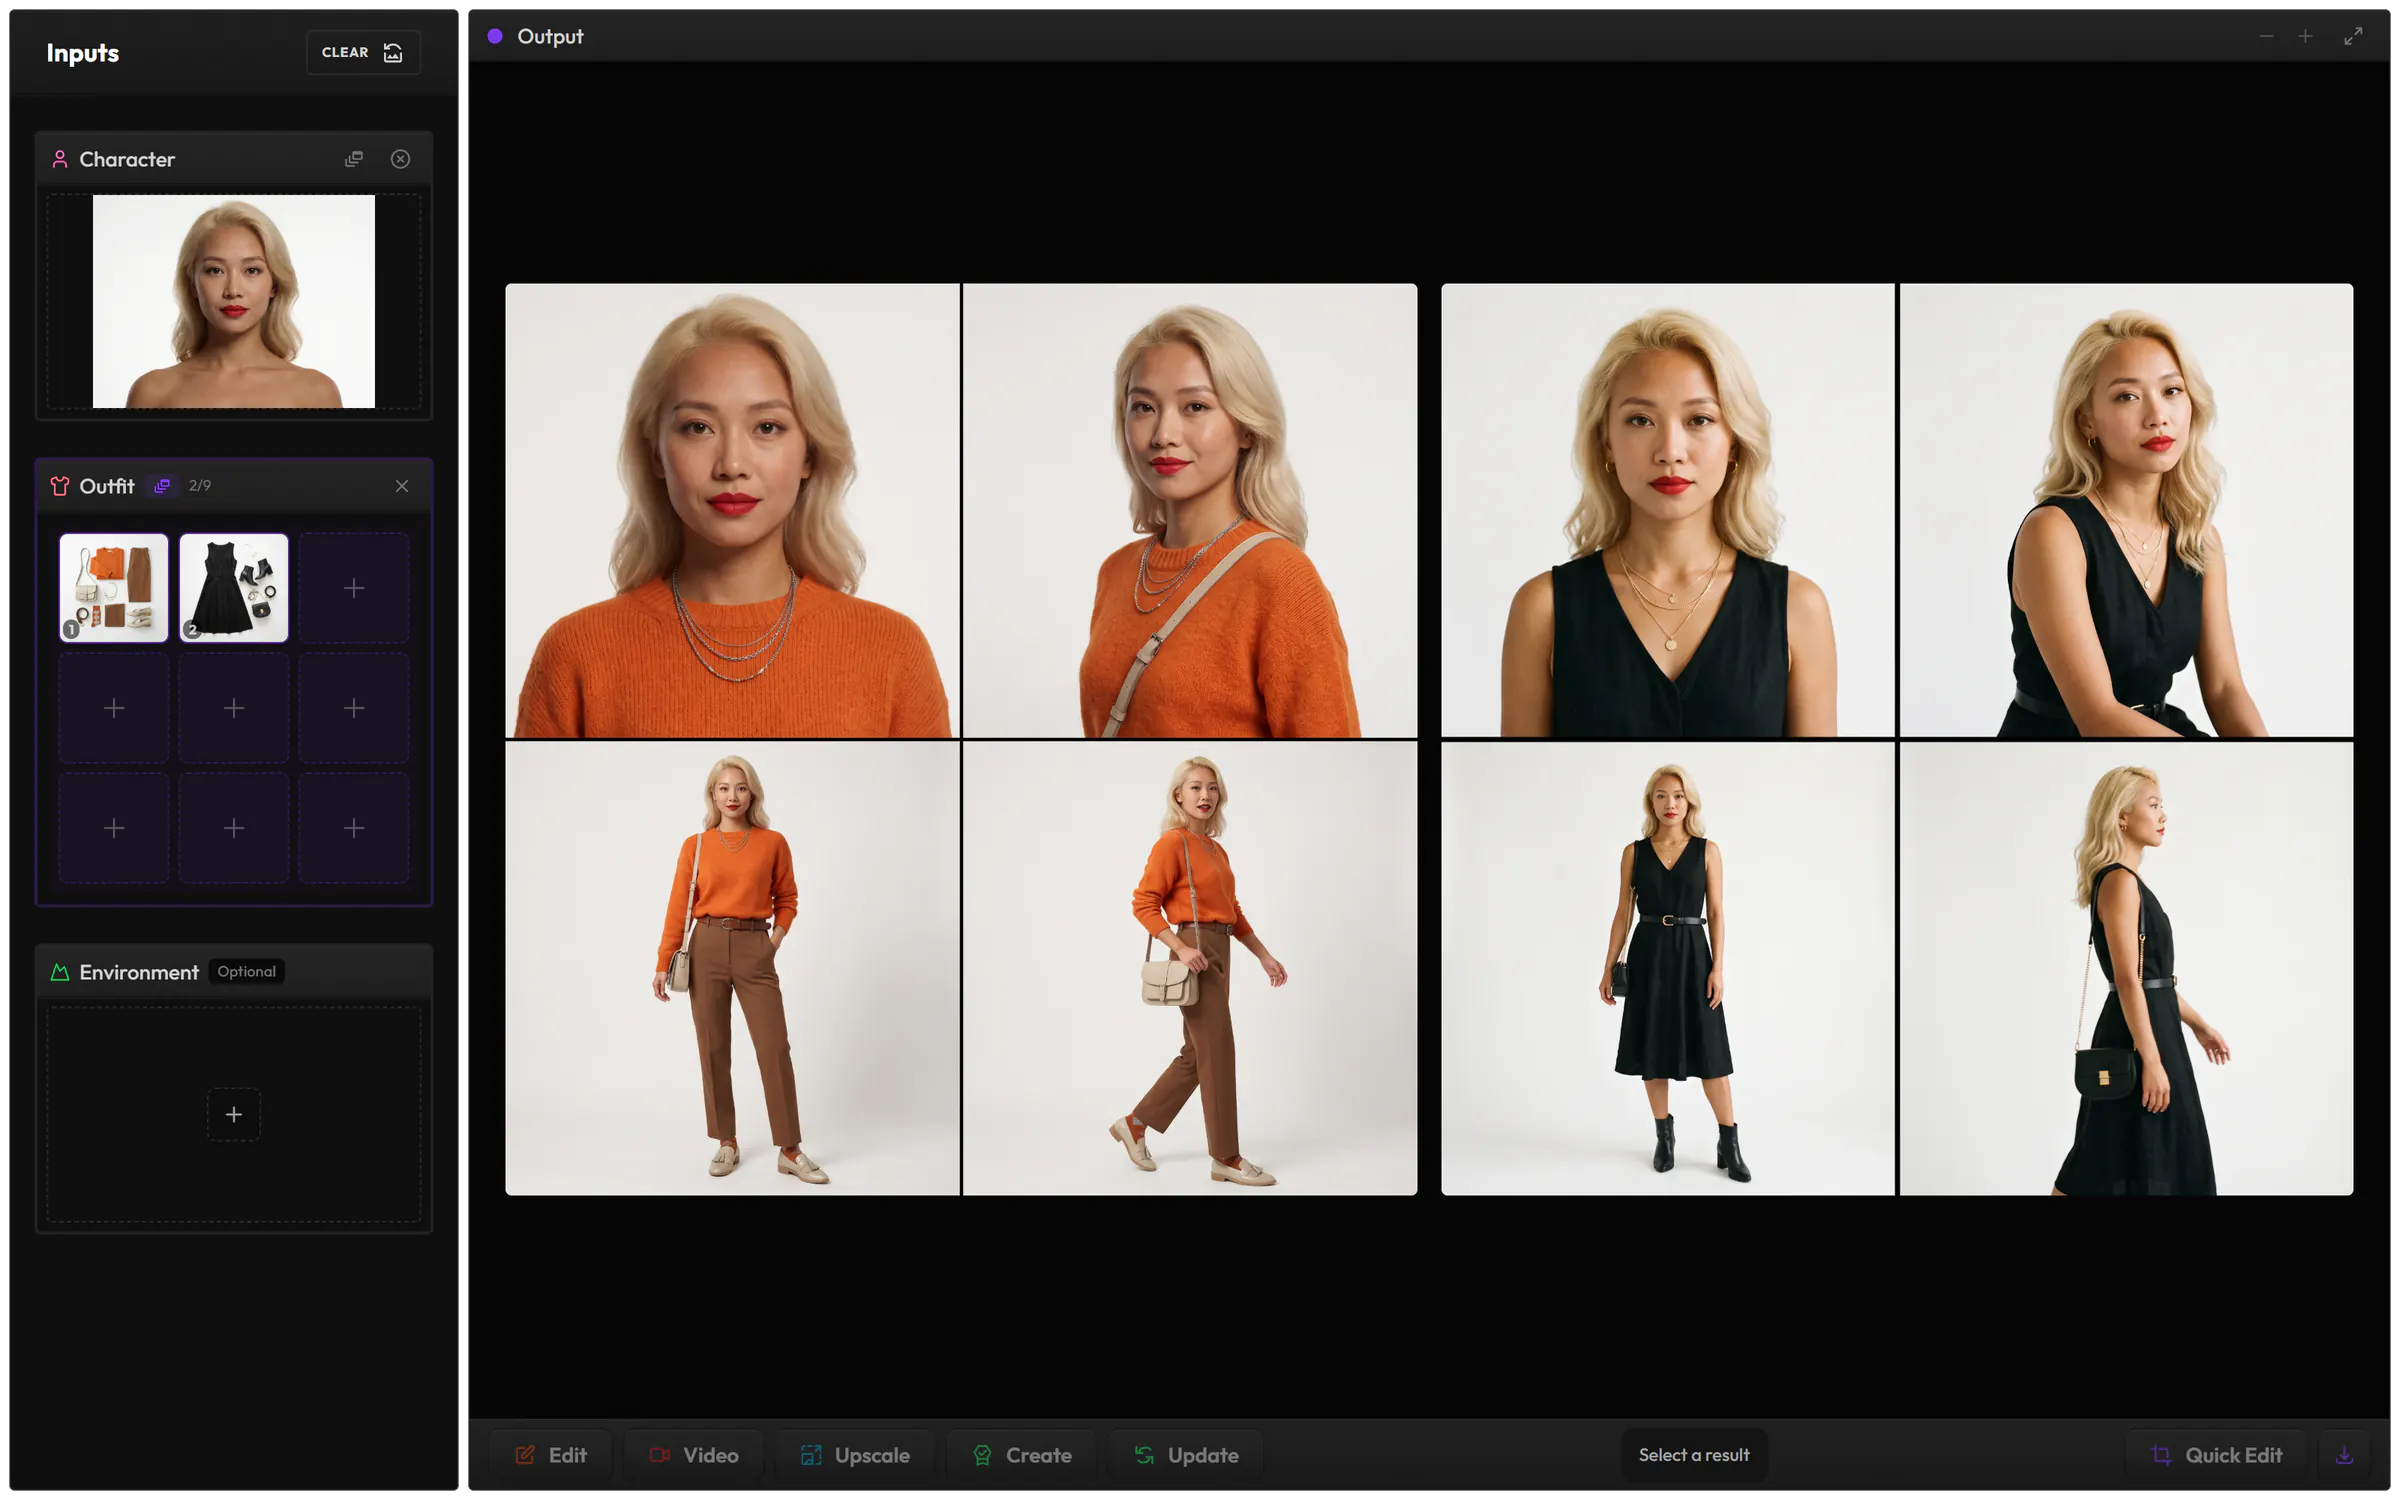The height and width of the screenshot is (1500, 2400).
Task: Click the CLEAR button in Inputs
Action: [x=363, y=52]
